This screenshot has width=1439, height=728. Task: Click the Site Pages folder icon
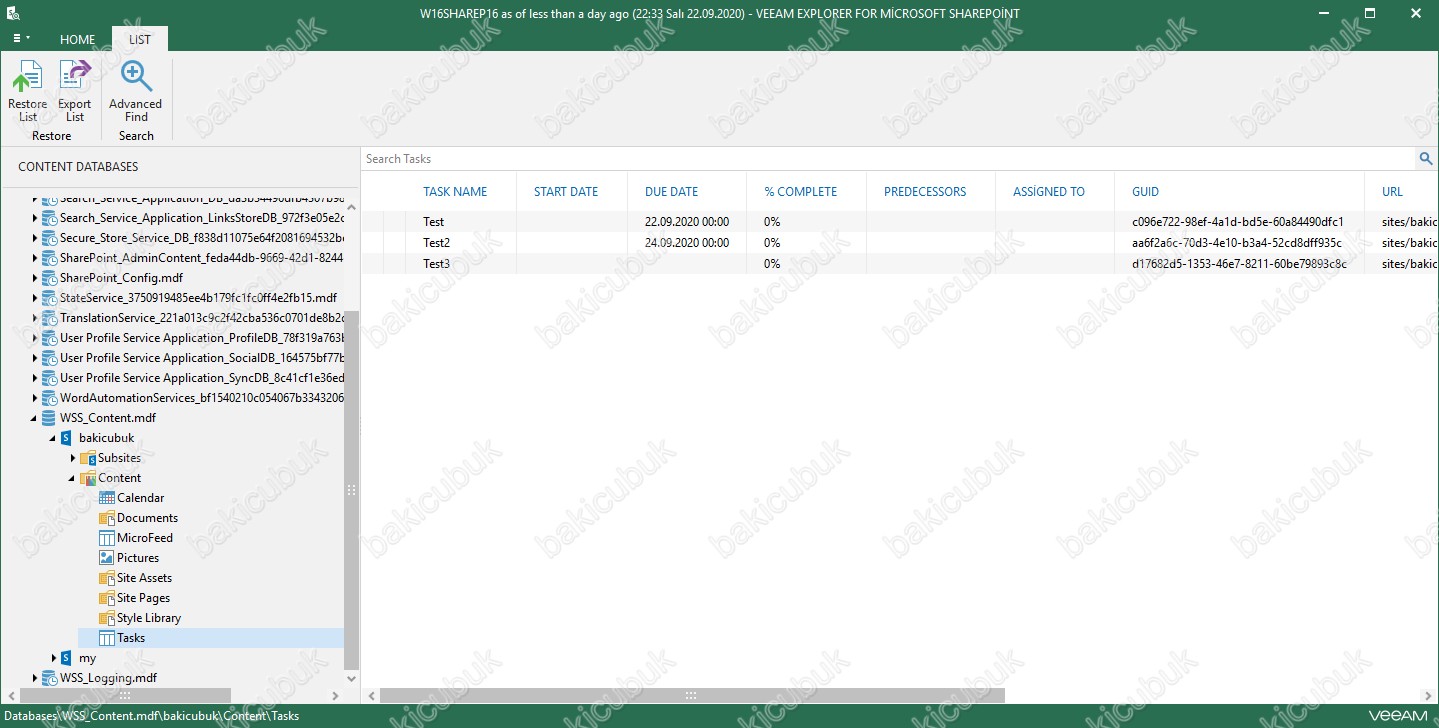(107, 598)
